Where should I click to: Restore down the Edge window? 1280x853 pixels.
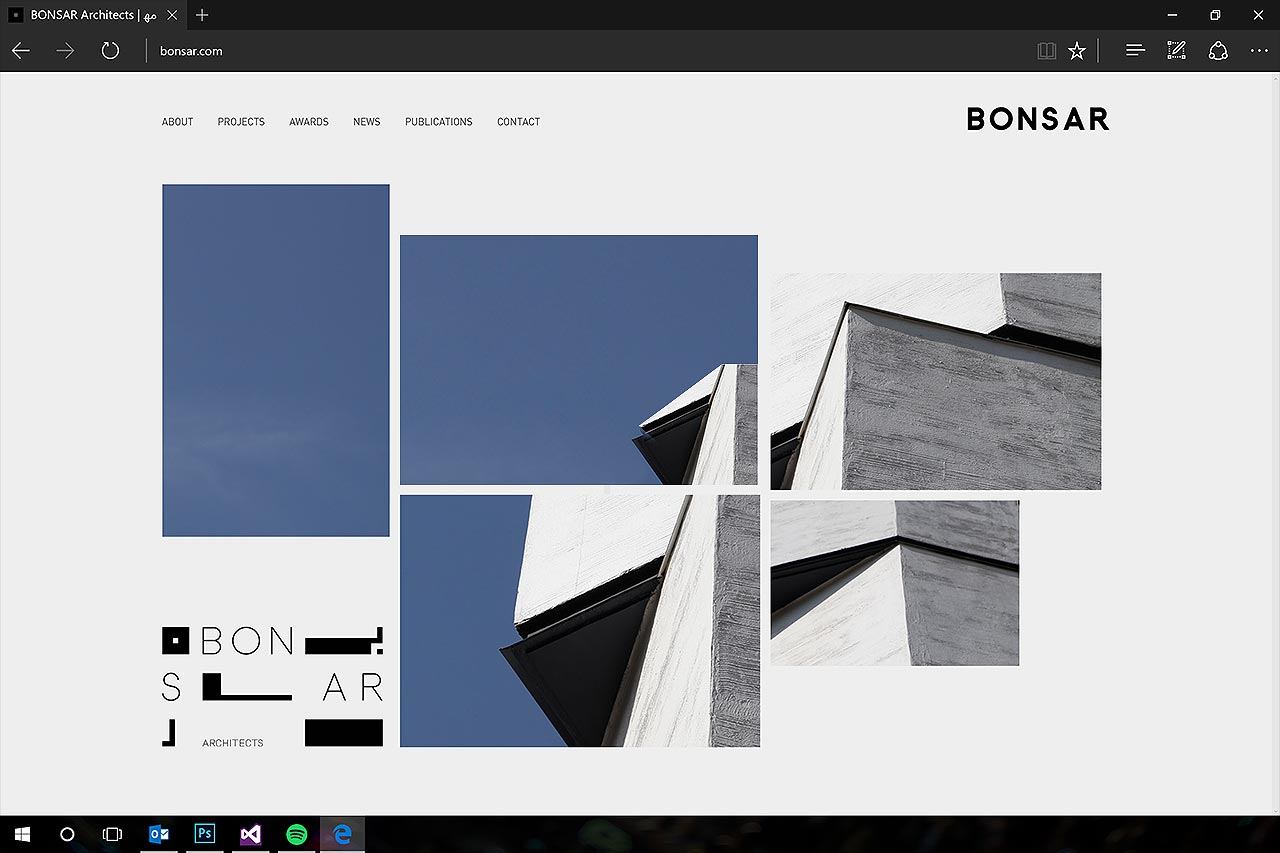click(x=1215, y=15)
